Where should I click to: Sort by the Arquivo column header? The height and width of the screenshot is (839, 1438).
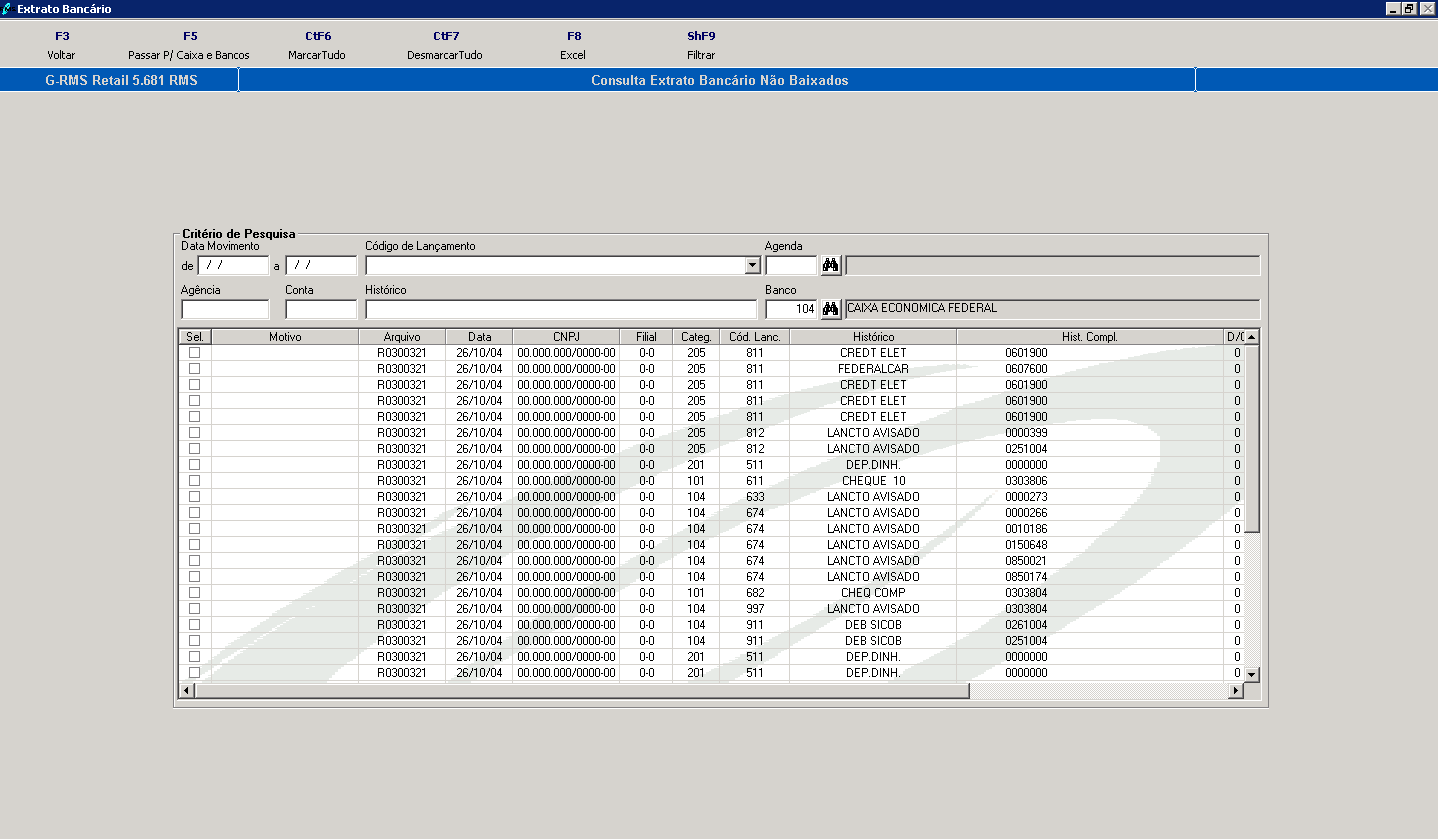point(402,337)
